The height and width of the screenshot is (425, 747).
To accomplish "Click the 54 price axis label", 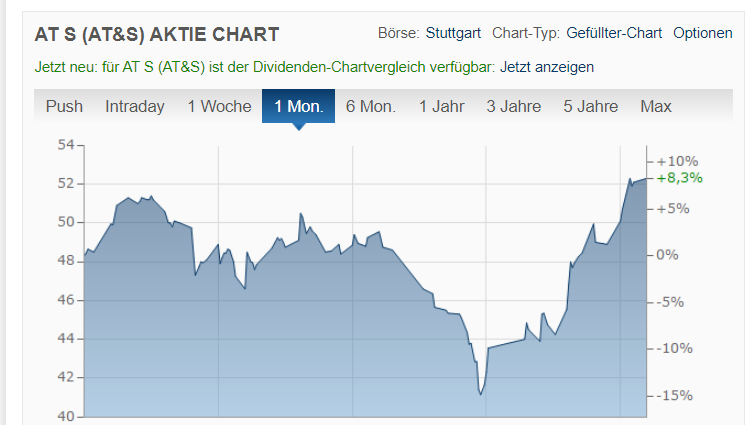I will [67, 146].
